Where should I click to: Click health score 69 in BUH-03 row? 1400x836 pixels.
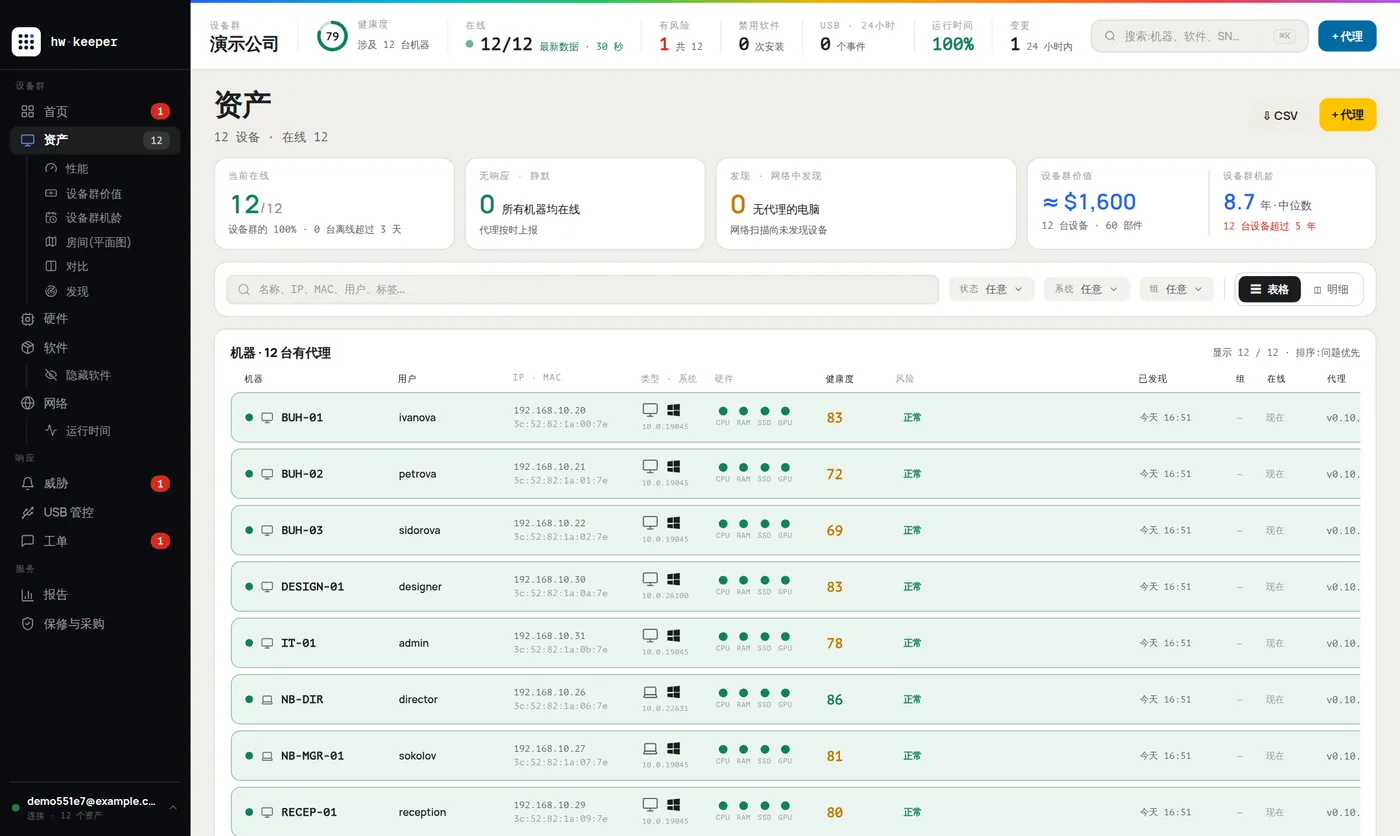(835, 530)
